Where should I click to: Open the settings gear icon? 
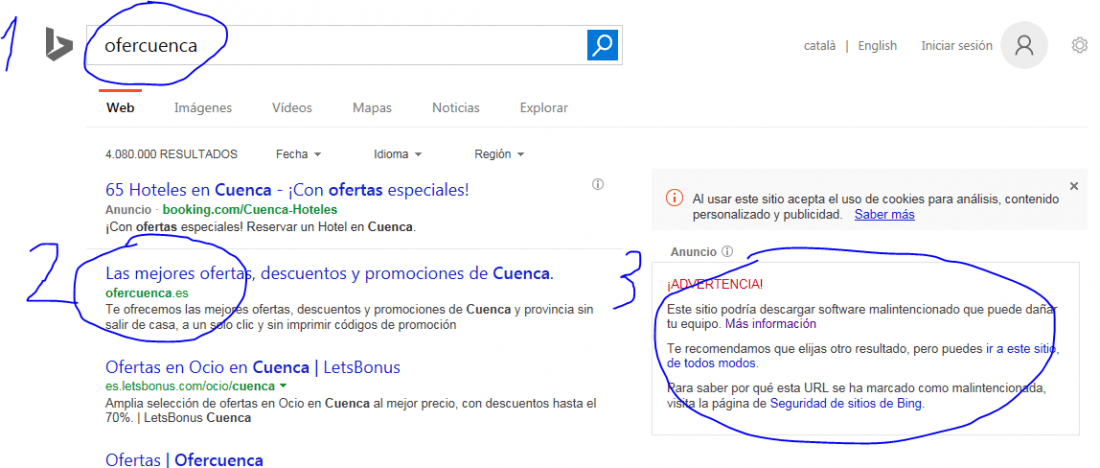[x=1079, y=46]
